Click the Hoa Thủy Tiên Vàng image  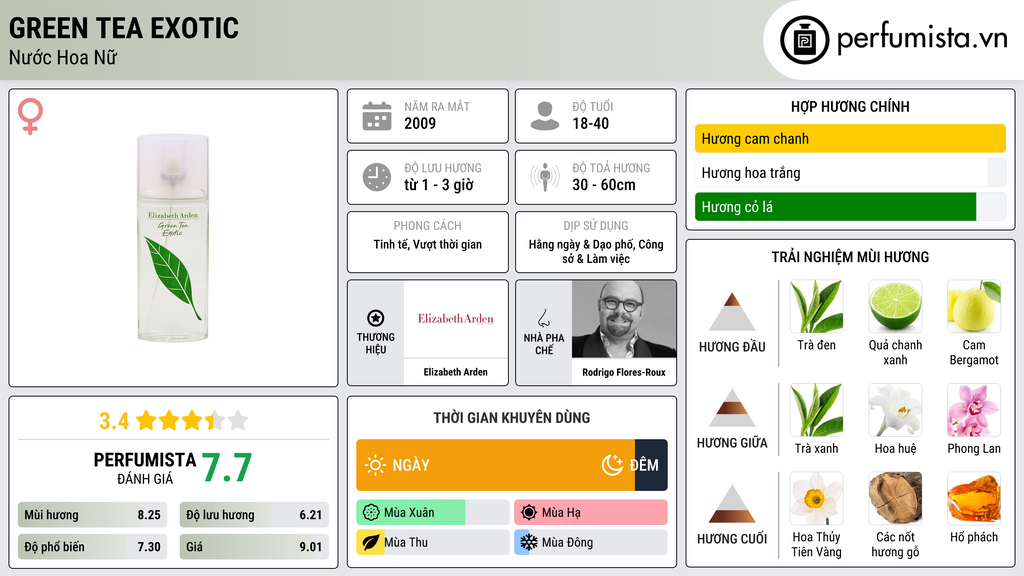pos(816,499)
